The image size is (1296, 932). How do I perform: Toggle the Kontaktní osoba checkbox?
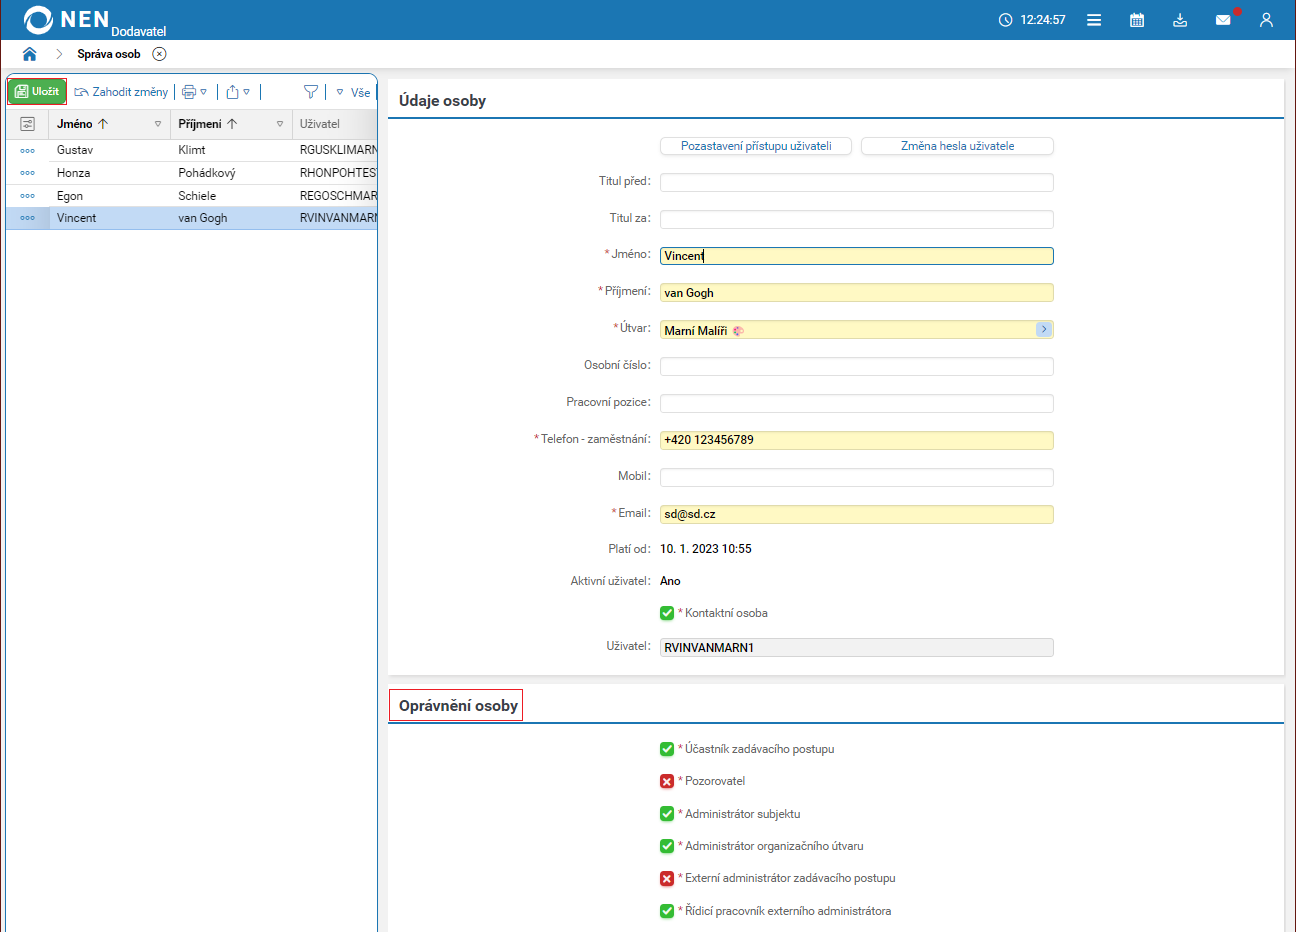coord(667,613)
